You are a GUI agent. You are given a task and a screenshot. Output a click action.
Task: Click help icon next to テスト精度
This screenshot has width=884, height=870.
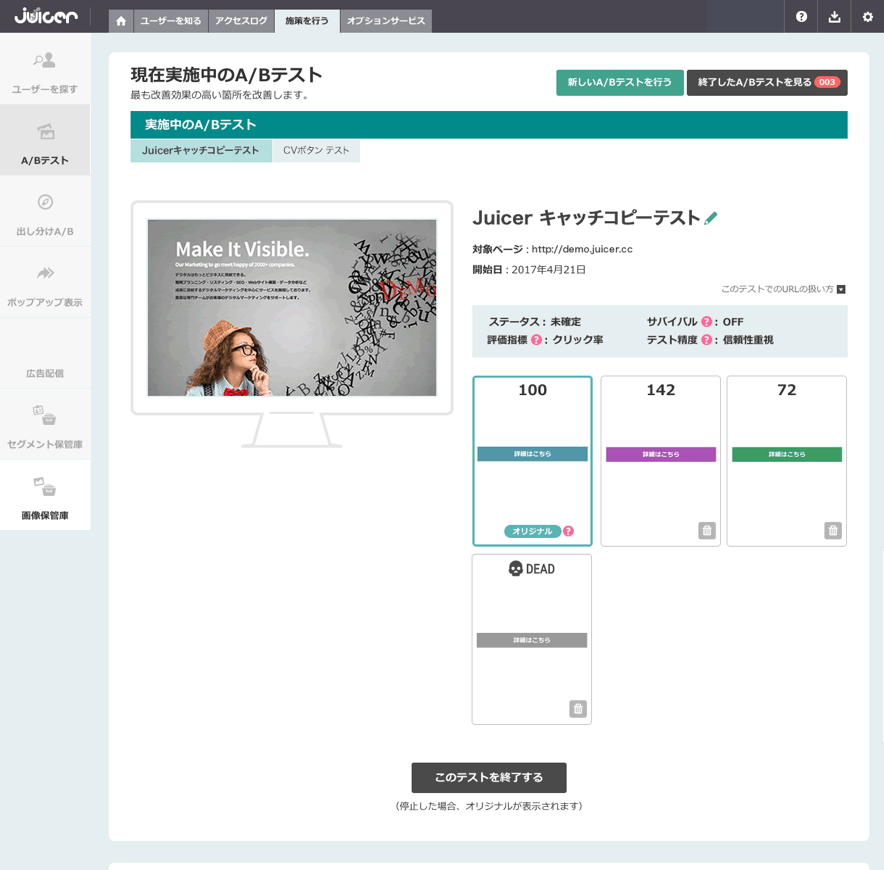706,340
